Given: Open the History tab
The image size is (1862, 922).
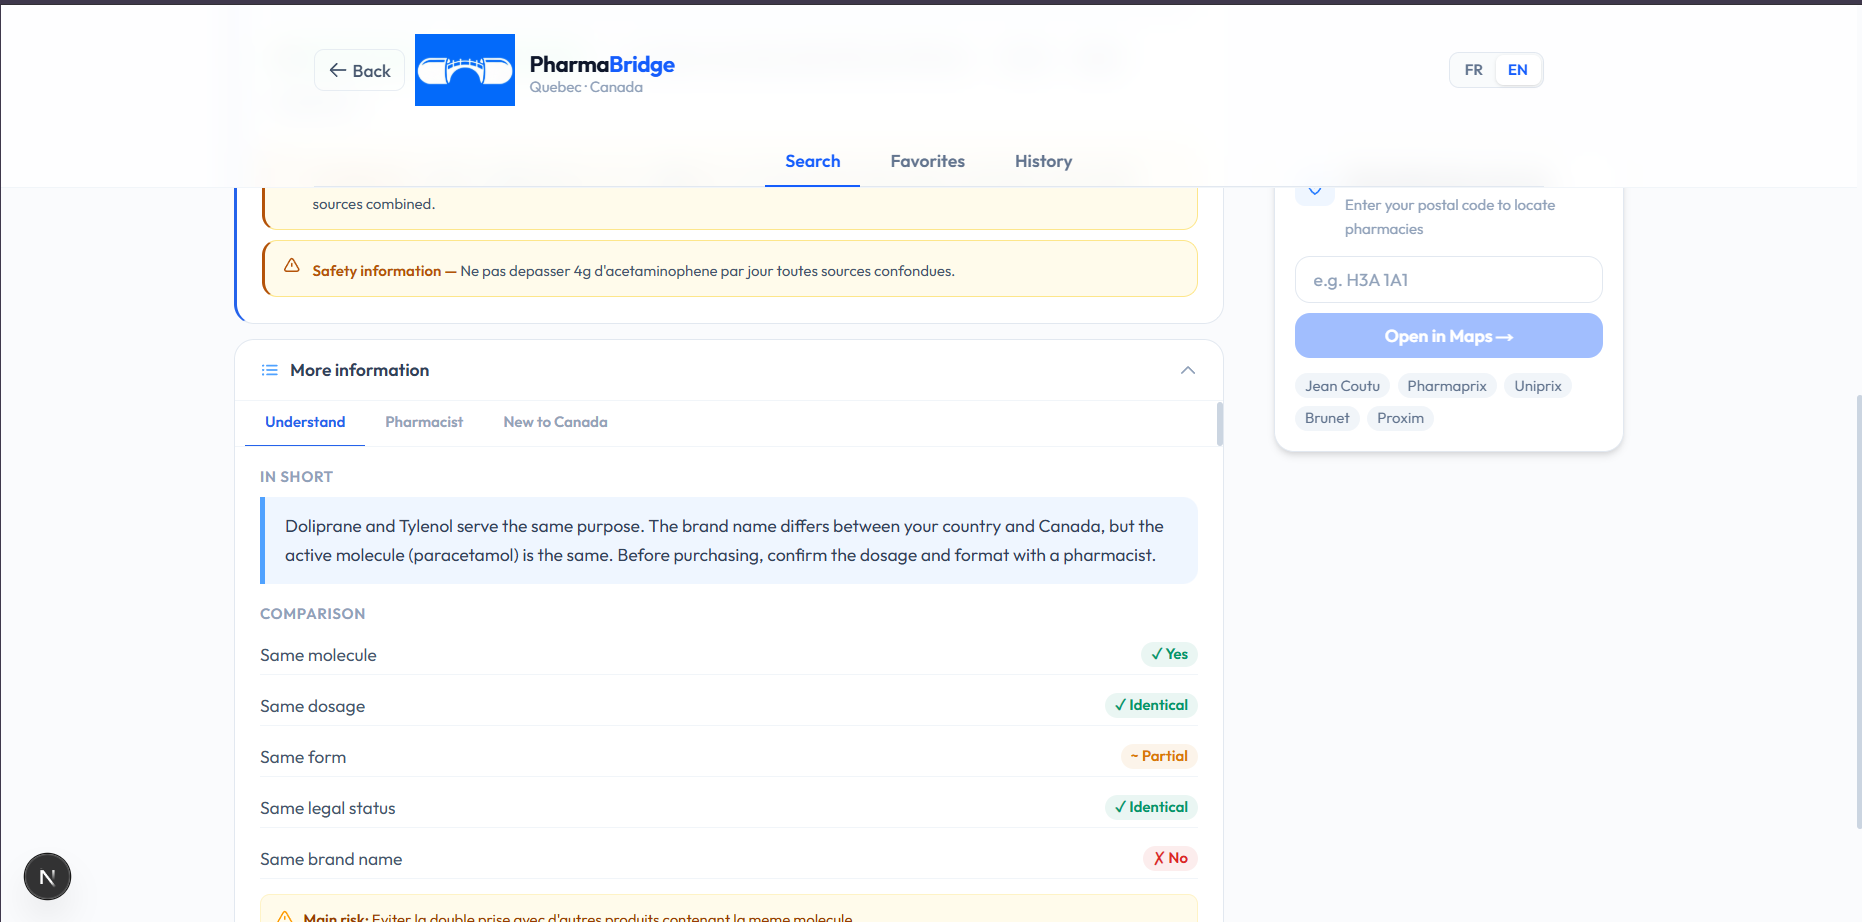Looking at the screenshot, I should point(1043,161).
